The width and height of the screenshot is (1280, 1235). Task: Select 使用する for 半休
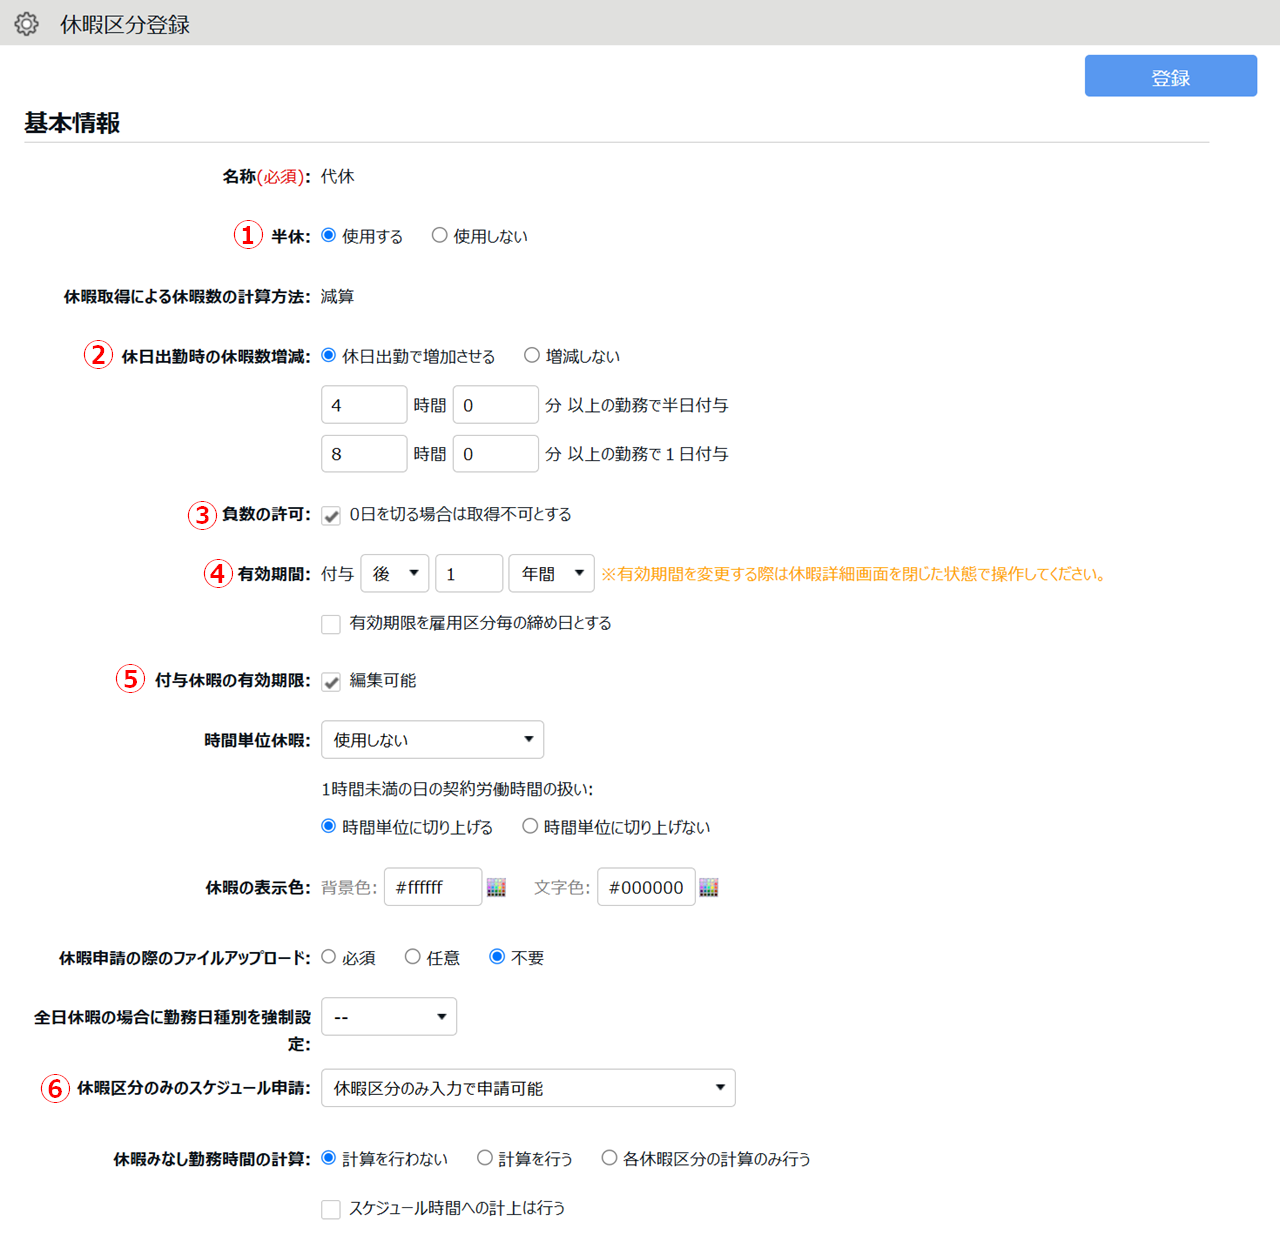[x=328, y=235]
